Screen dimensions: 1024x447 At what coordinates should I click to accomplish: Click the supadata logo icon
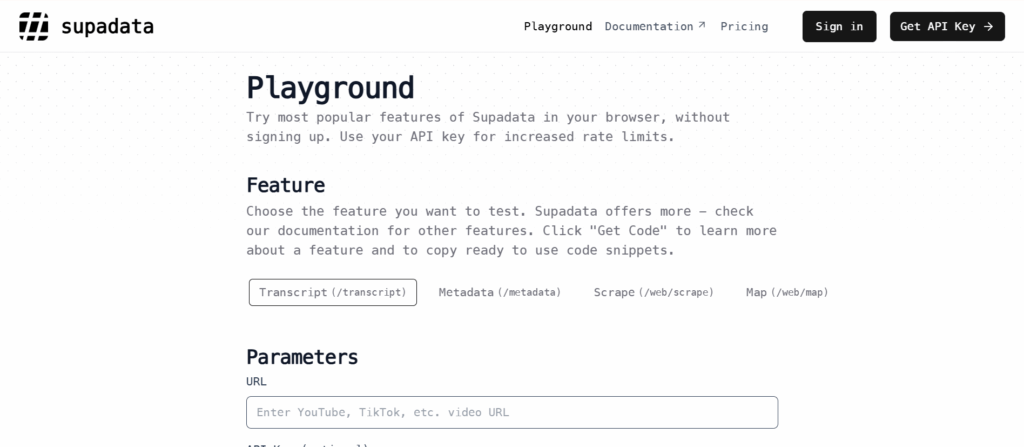click(33, 26)
